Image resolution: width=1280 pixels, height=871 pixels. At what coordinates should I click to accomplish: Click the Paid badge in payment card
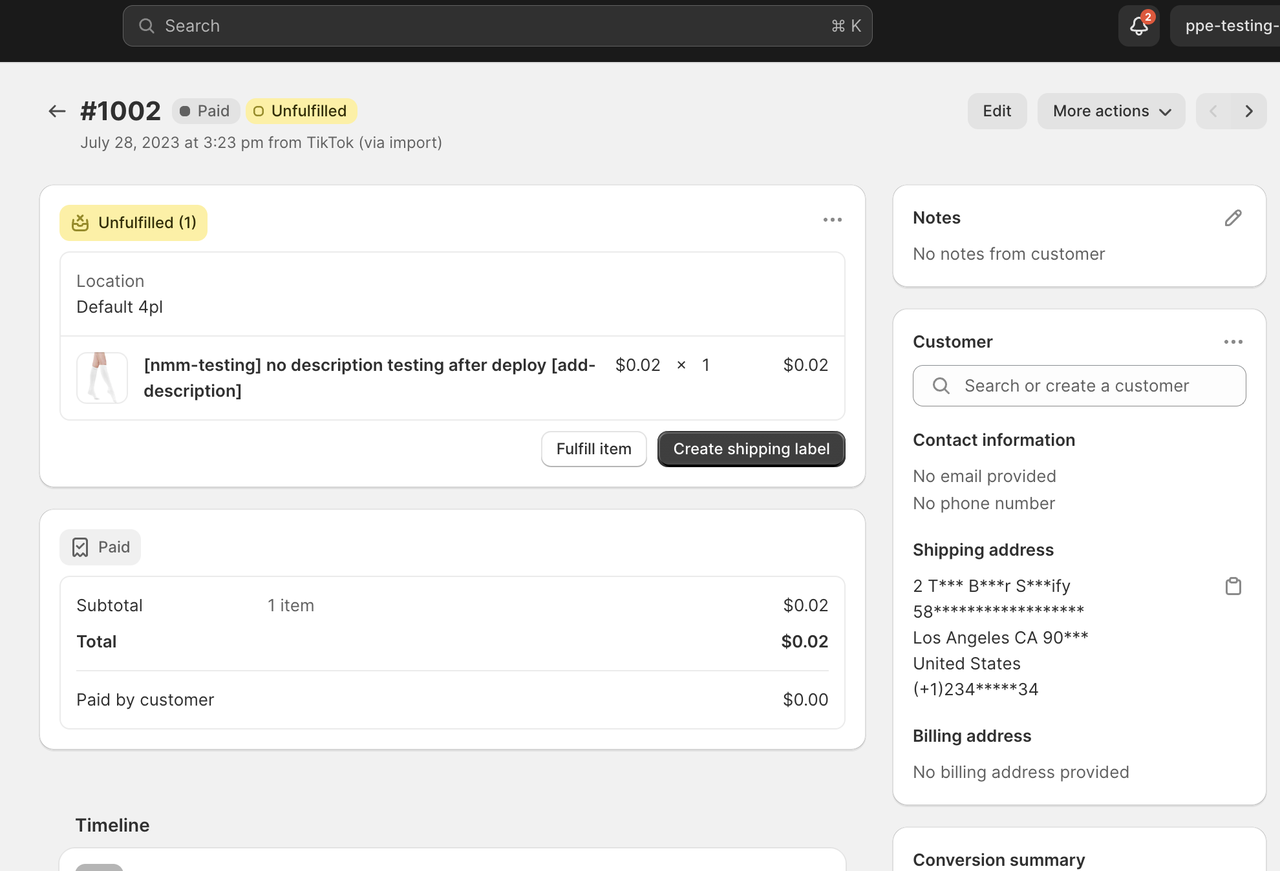(101, 547)
